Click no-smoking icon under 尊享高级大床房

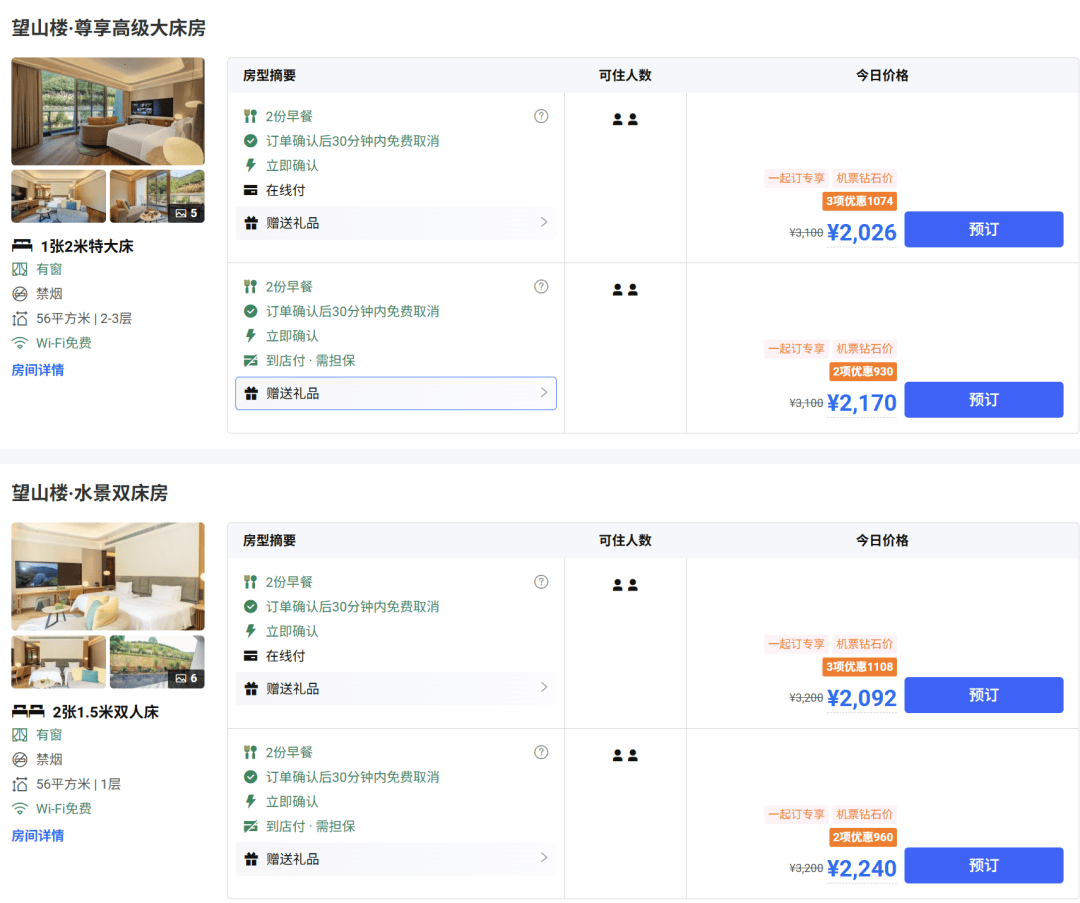[x=20, y=294]
